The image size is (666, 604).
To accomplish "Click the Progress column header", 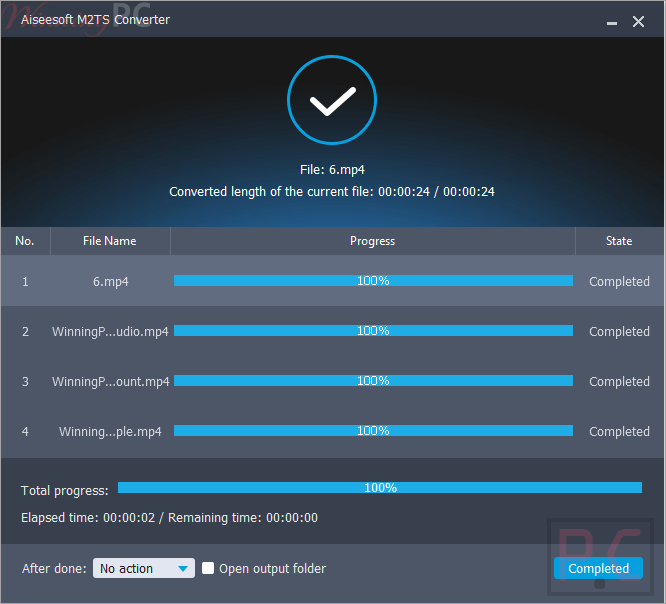I will coord(373,241).
